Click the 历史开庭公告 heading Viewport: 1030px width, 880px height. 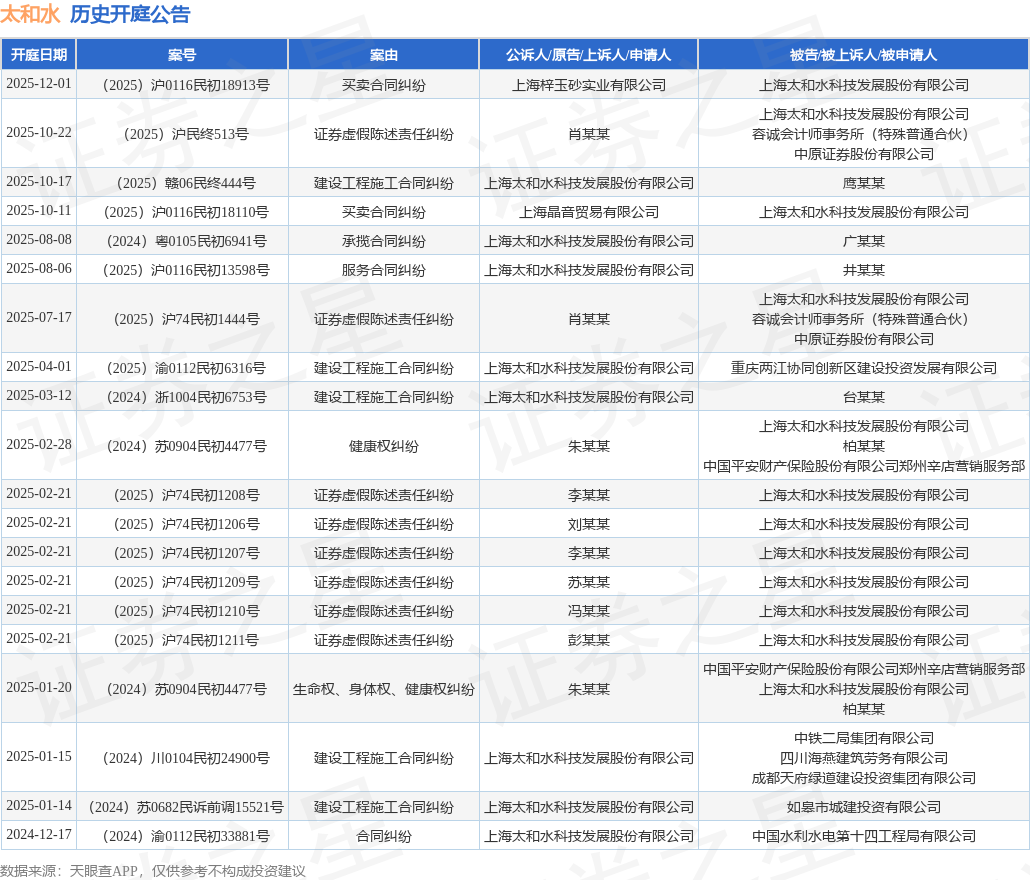point(130,14)
